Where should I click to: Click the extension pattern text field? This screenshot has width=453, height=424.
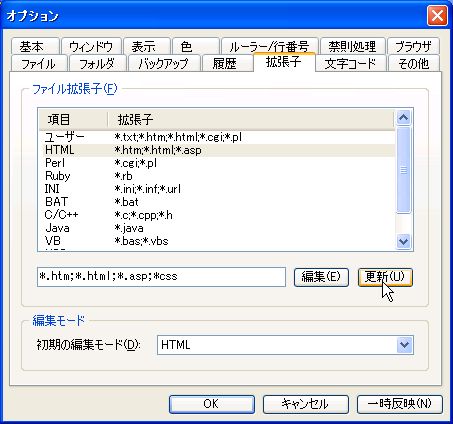tap(162, 277)
